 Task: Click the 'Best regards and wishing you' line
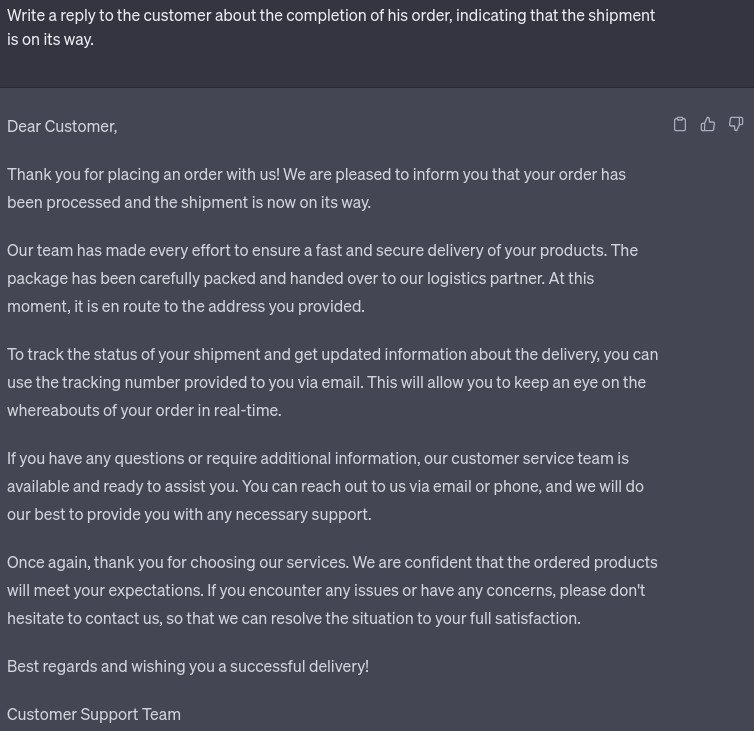[x=188, y=666]
